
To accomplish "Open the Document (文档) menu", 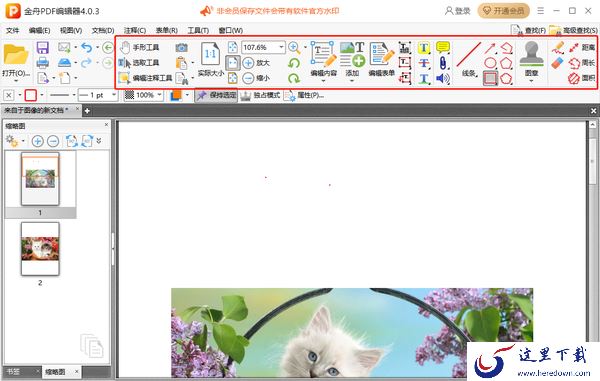I will tap(103, 30).
